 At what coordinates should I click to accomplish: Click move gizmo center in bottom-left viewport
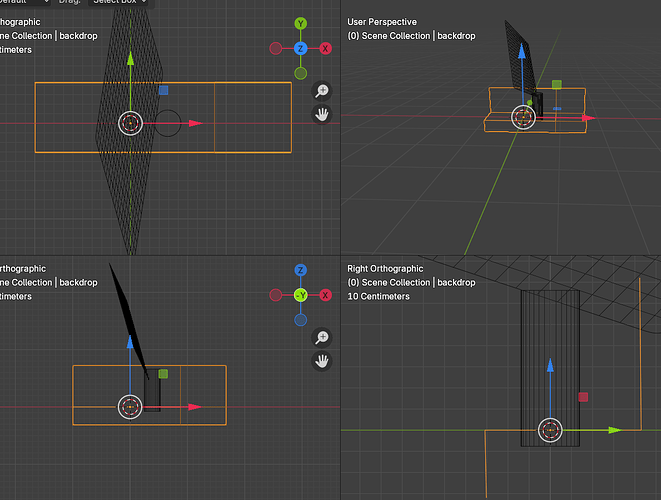coord(130,407)
